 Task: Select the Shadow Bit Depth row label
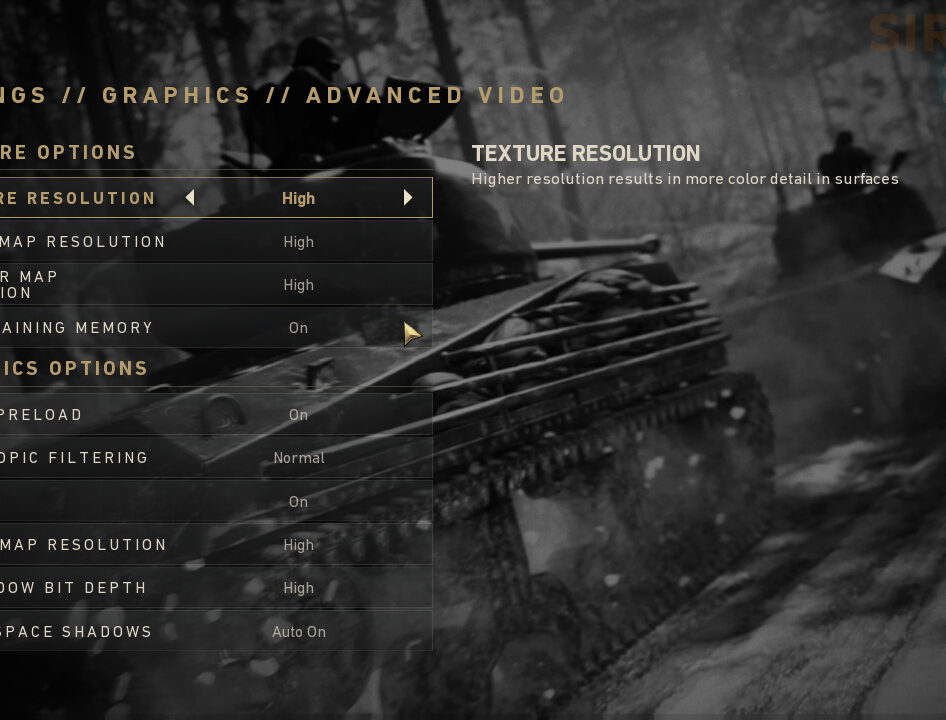(73, 588)
